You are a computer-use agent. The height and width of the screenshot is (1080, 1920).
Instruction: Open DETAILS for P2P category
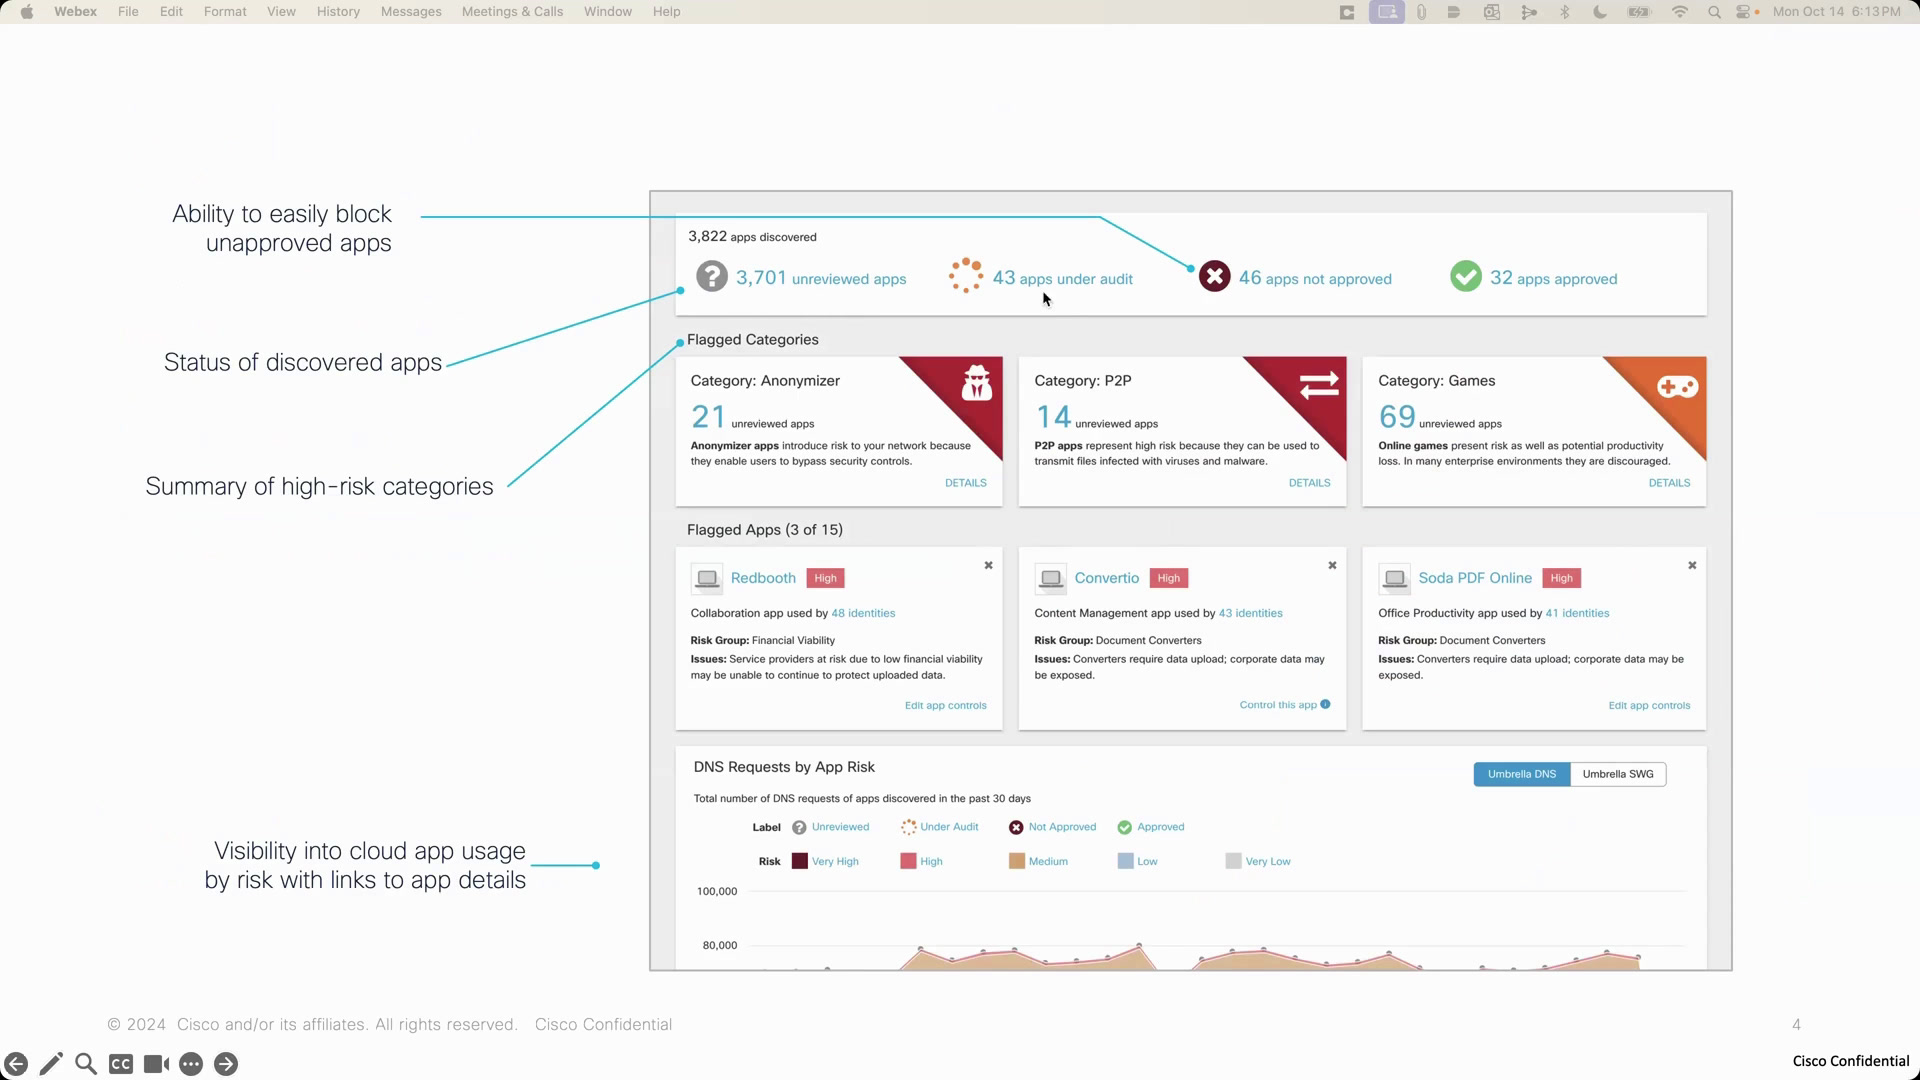click(1310, 483)
